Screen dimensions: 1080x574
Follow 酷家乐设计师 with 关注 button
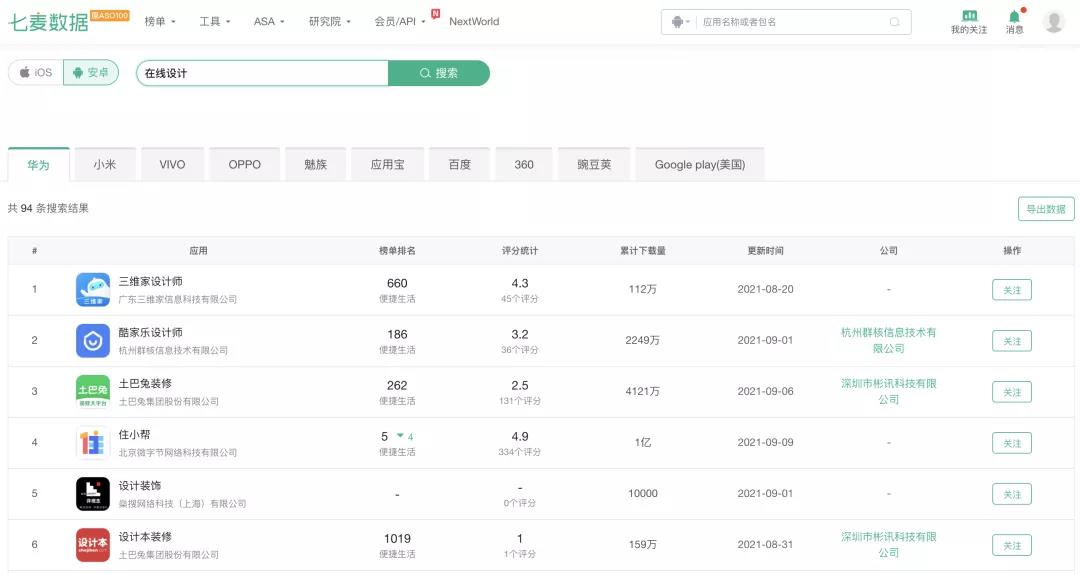click(1012, 341)
